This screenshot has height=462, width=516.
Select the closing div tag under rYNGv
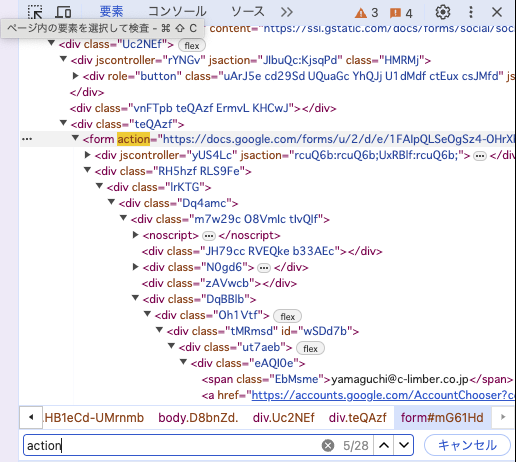87,92
